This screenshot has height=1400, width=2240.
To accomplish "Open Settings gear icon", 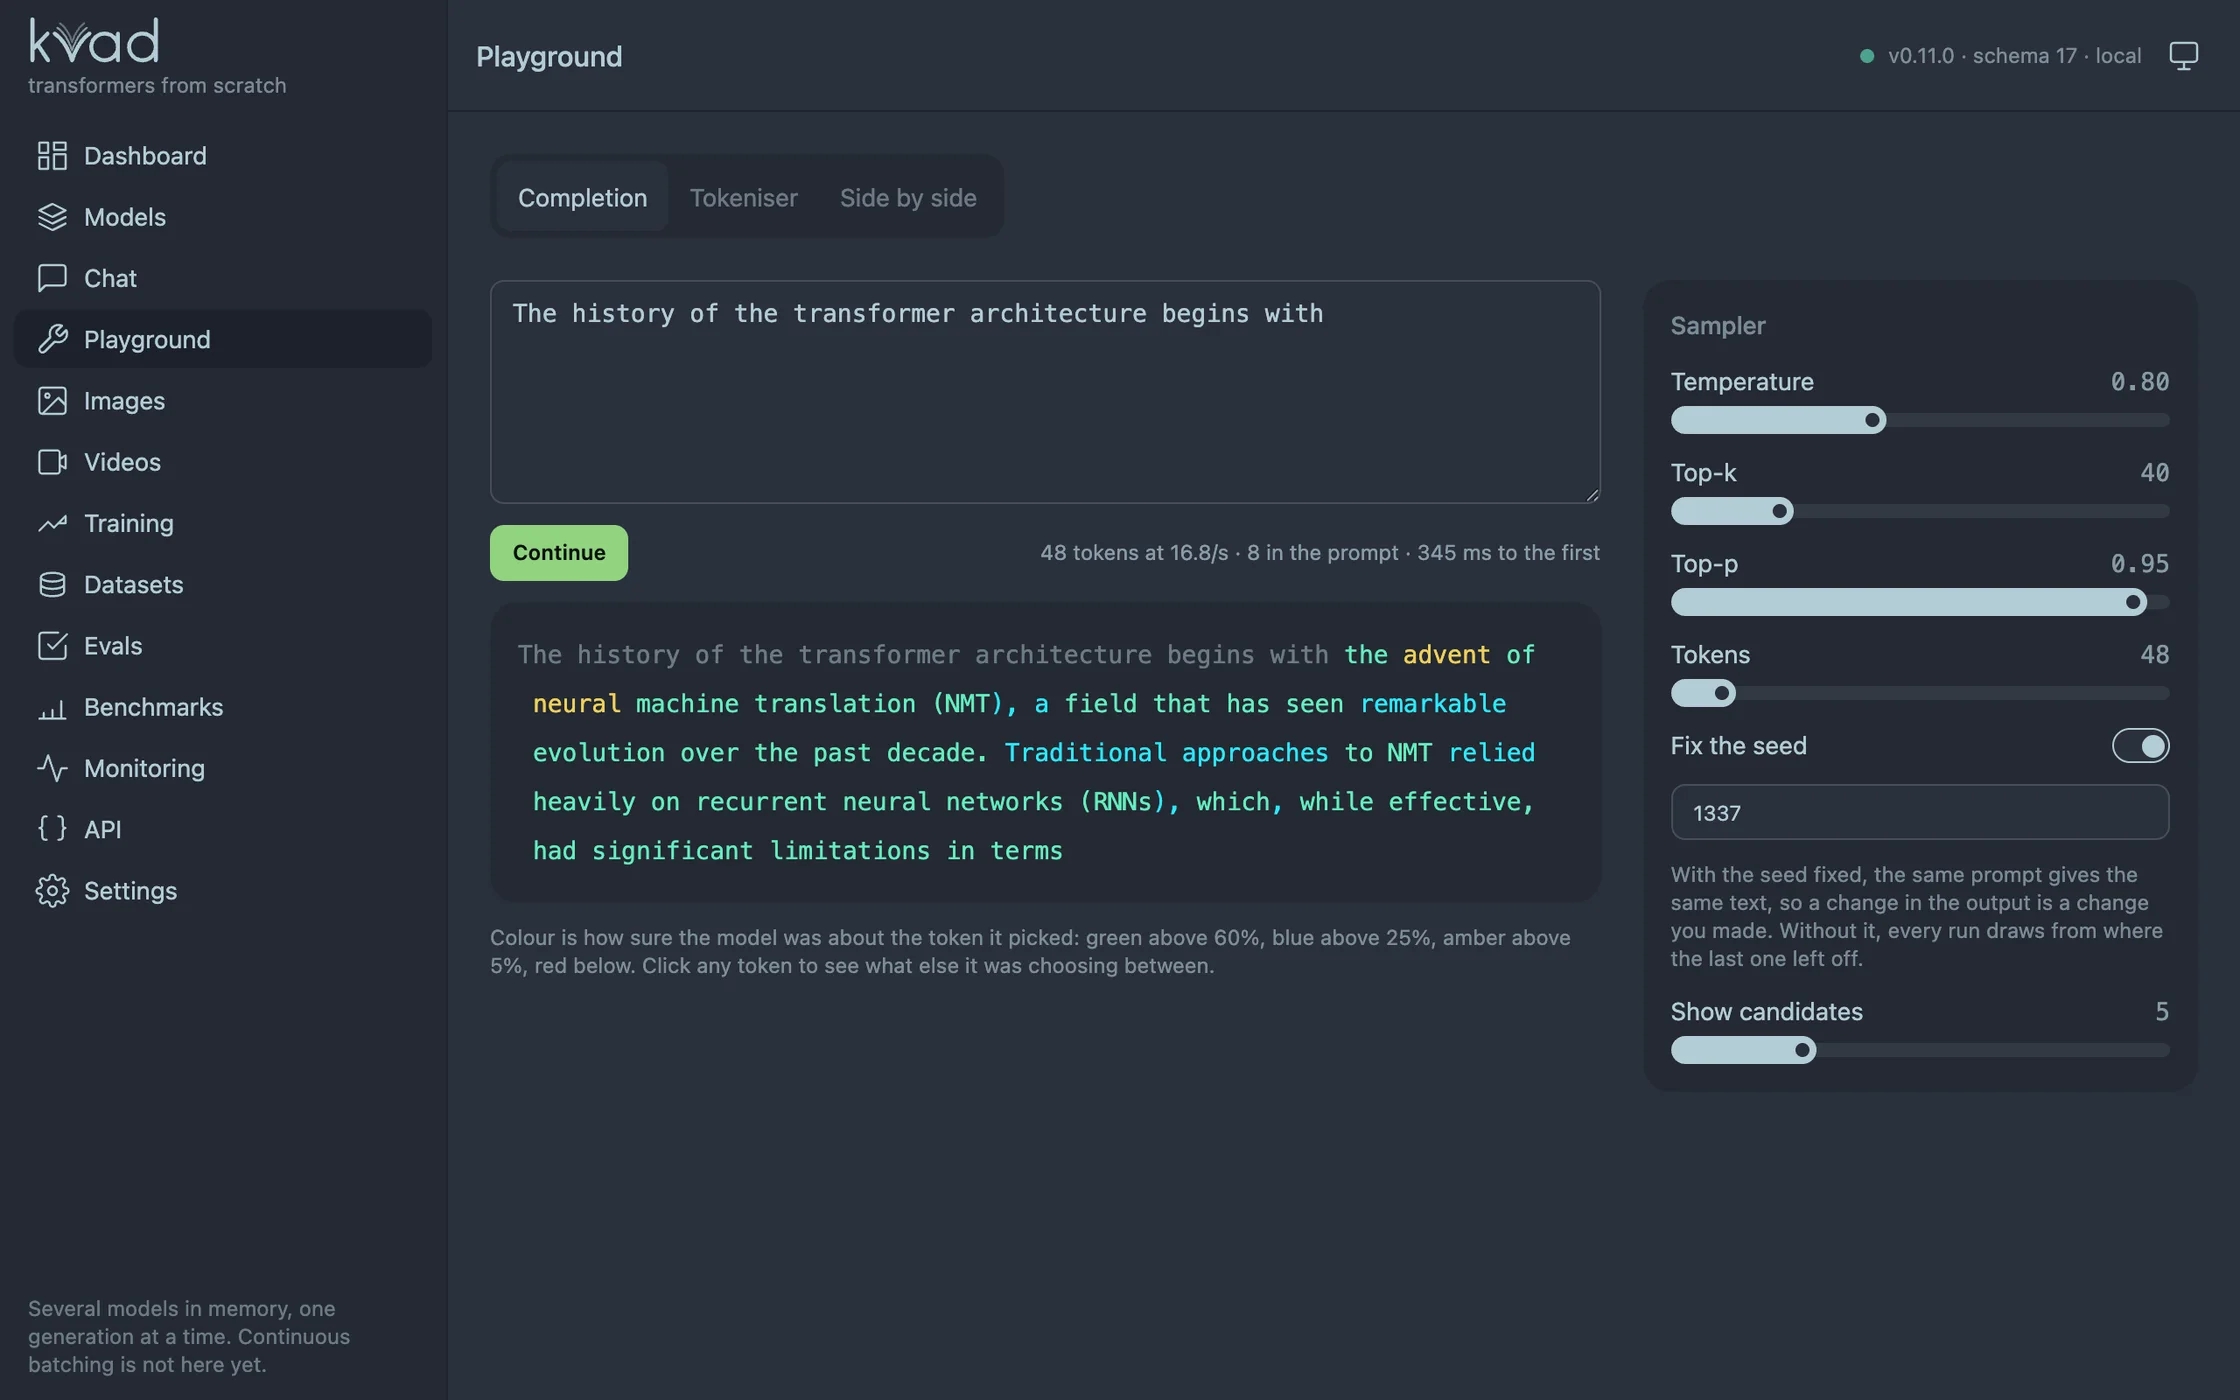I will point(52,891).
